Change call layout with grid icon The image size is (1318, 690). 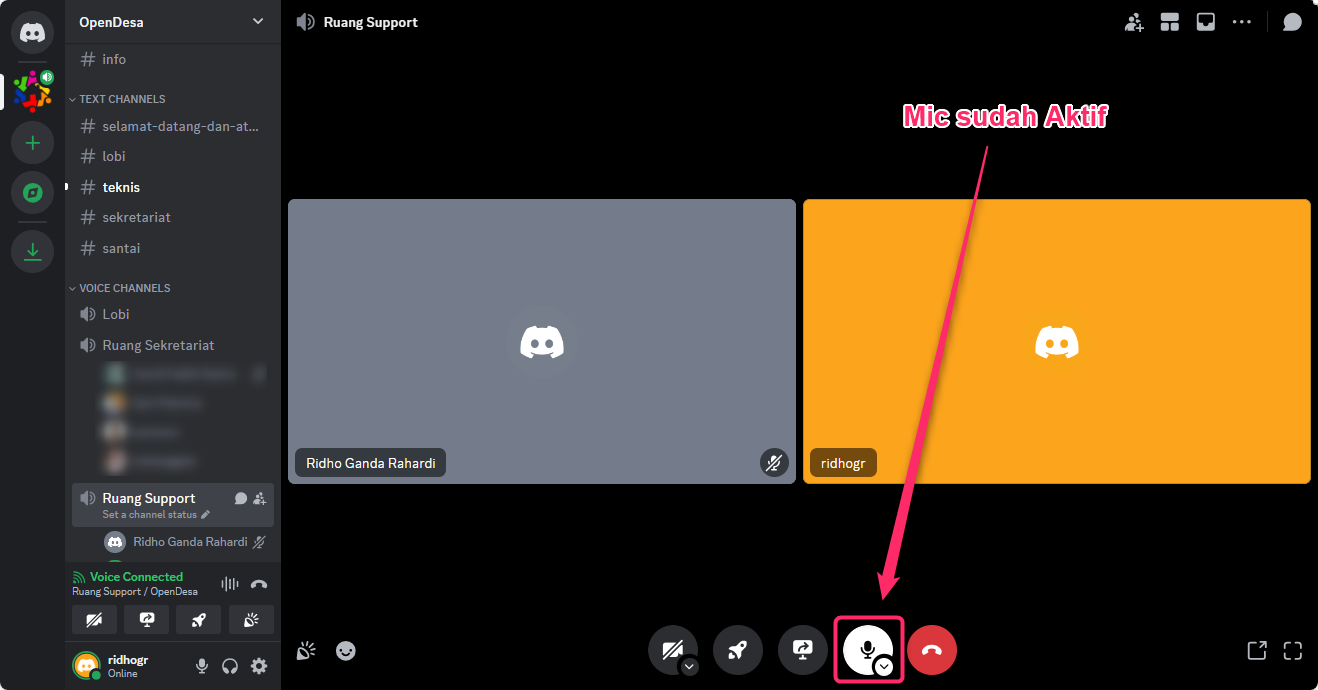pyautogui.click(x=1170, y=22)
